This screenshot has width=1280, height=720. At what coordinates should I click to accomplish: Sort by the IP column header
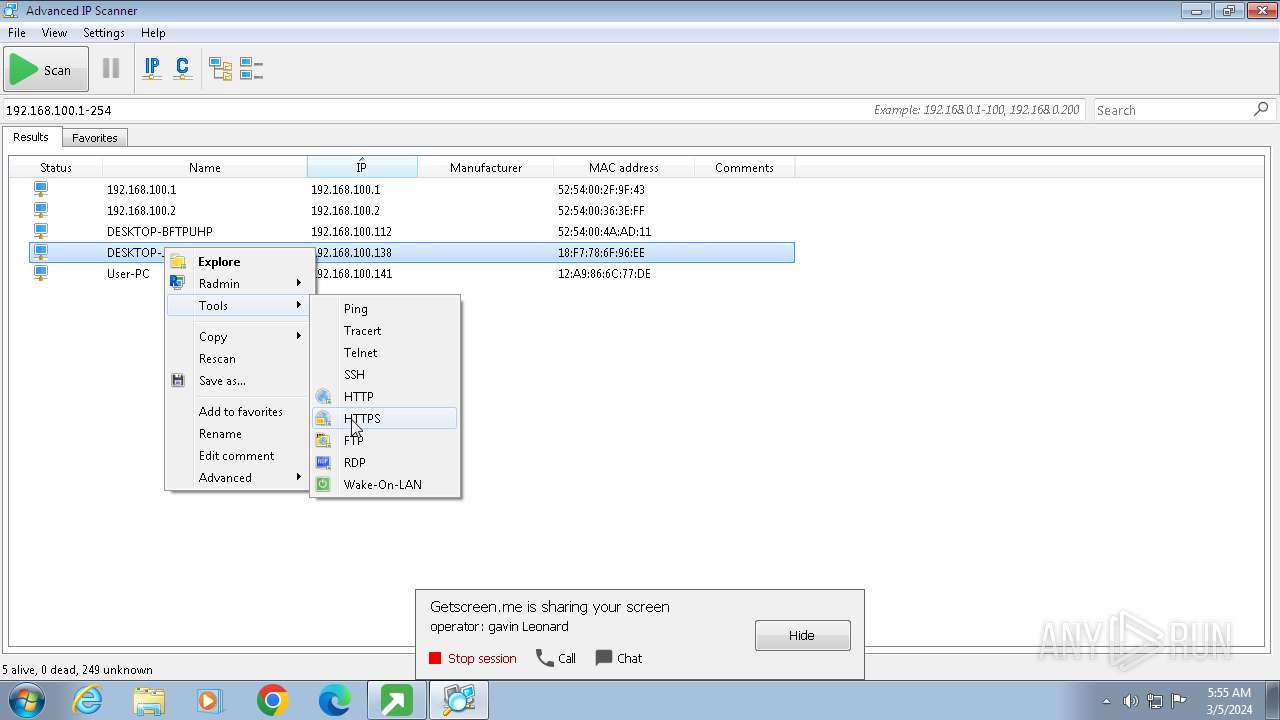(362, 168)
